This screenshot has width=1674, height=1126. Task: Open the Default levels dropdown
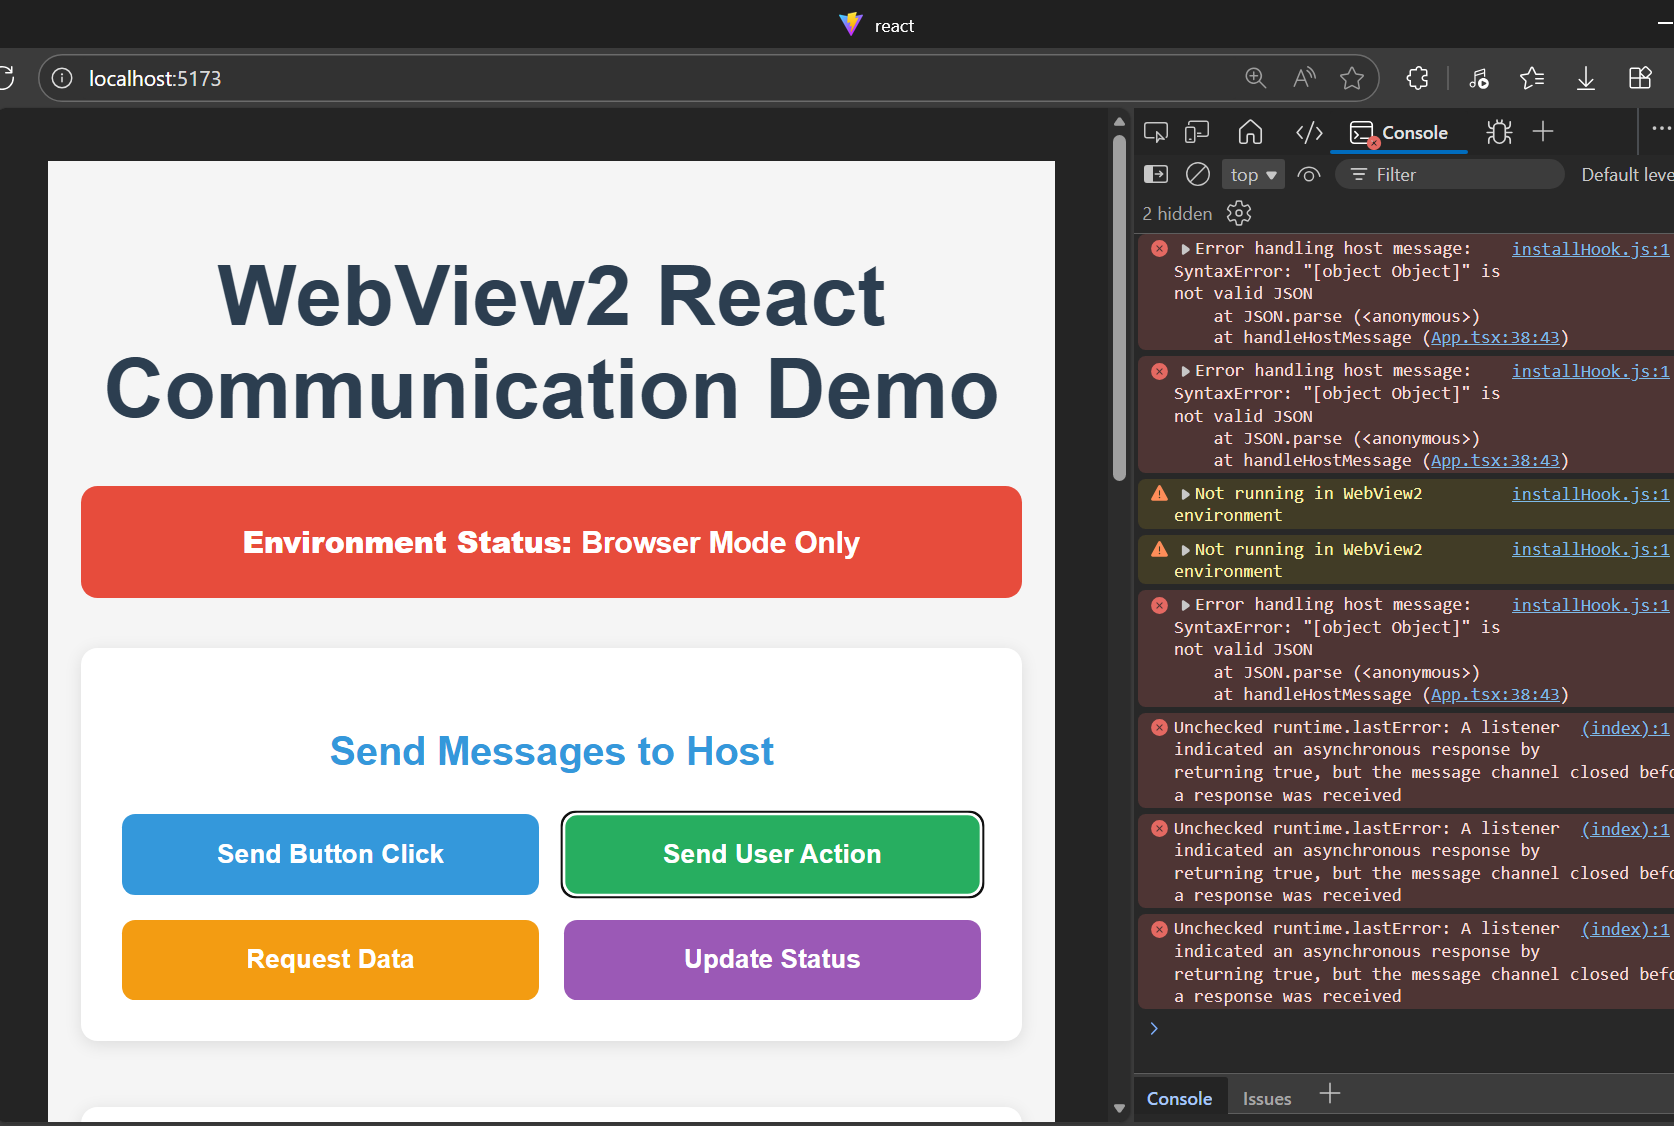click(x=1626, y=174)
